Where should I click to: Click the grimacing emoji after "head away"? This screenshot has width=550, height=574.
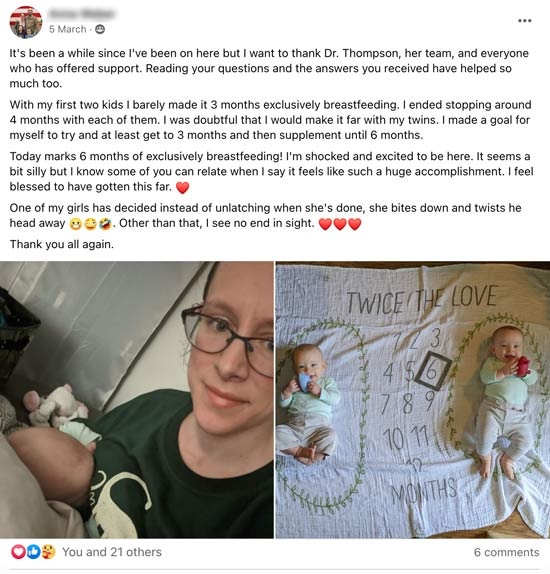pos(75,224)
